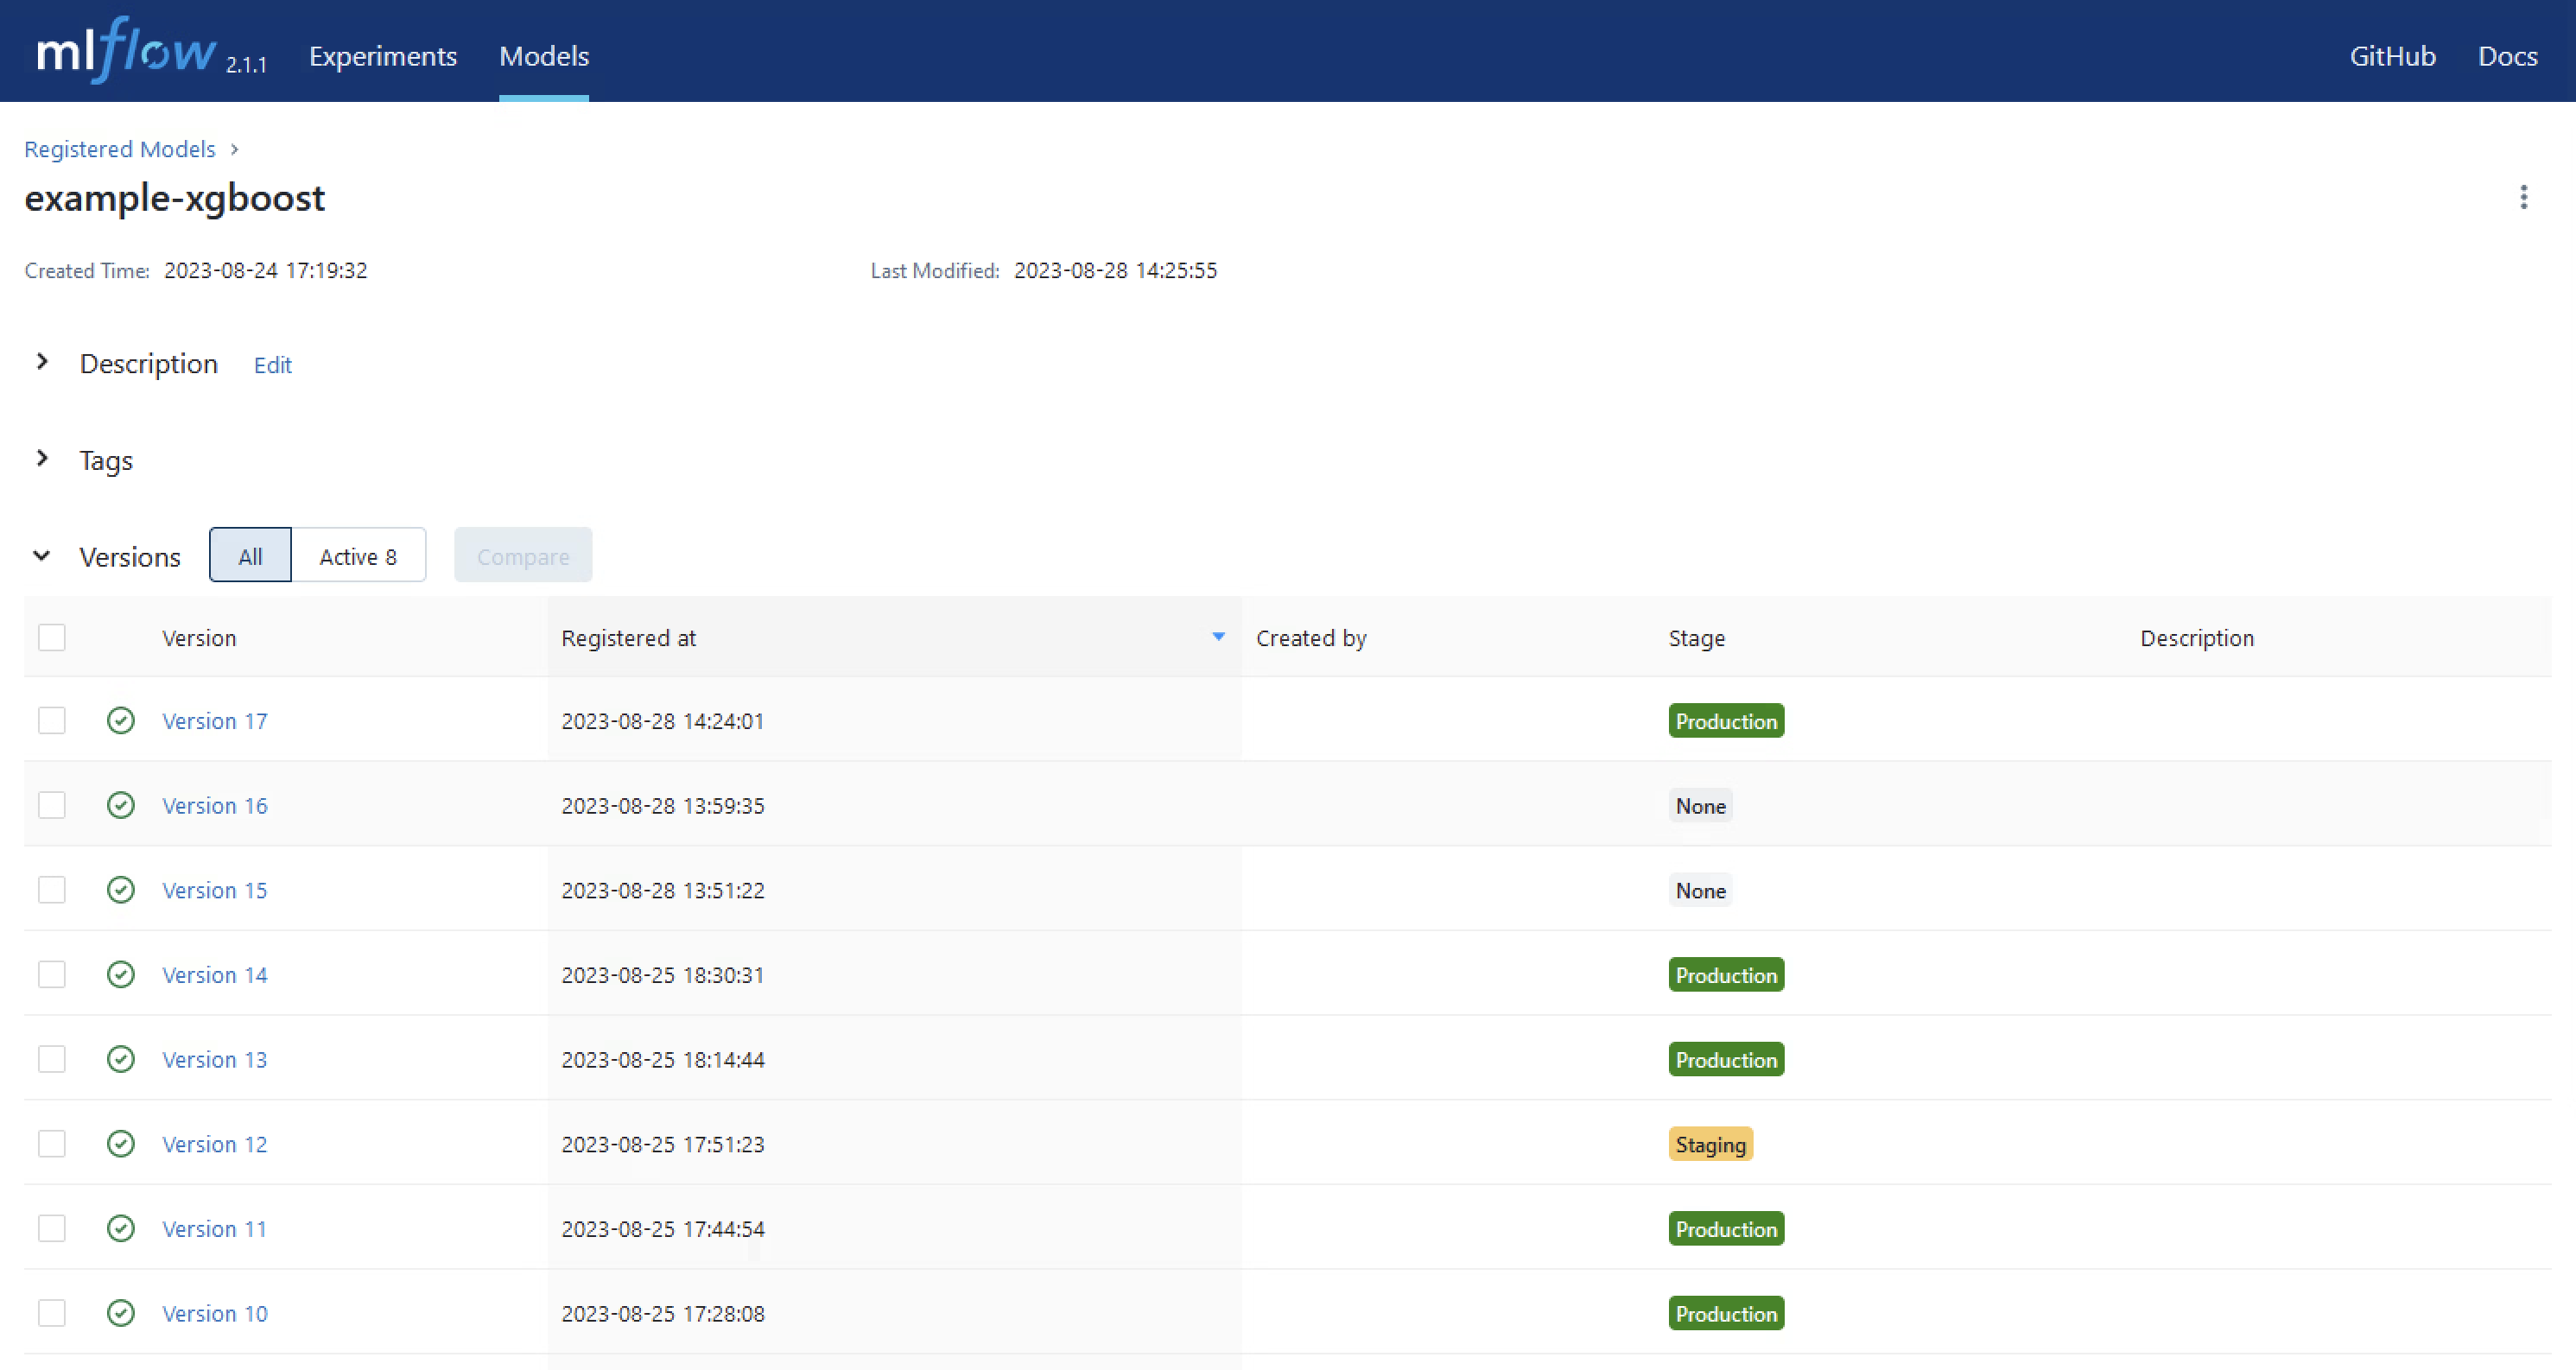Open the Models tab
The height and width of the screenshot is (1370, 2576).
[x=544, y=56]
